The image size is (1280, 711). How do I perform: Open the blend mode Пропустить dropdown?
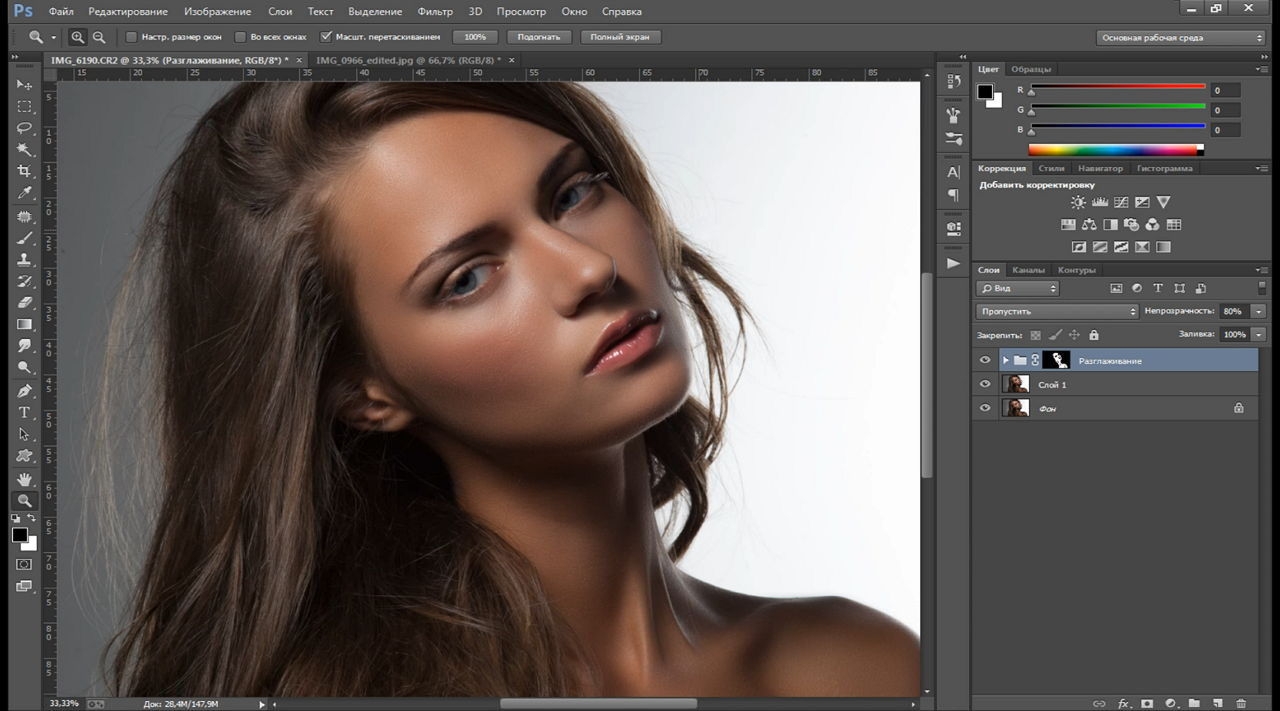coord(1057,311)
